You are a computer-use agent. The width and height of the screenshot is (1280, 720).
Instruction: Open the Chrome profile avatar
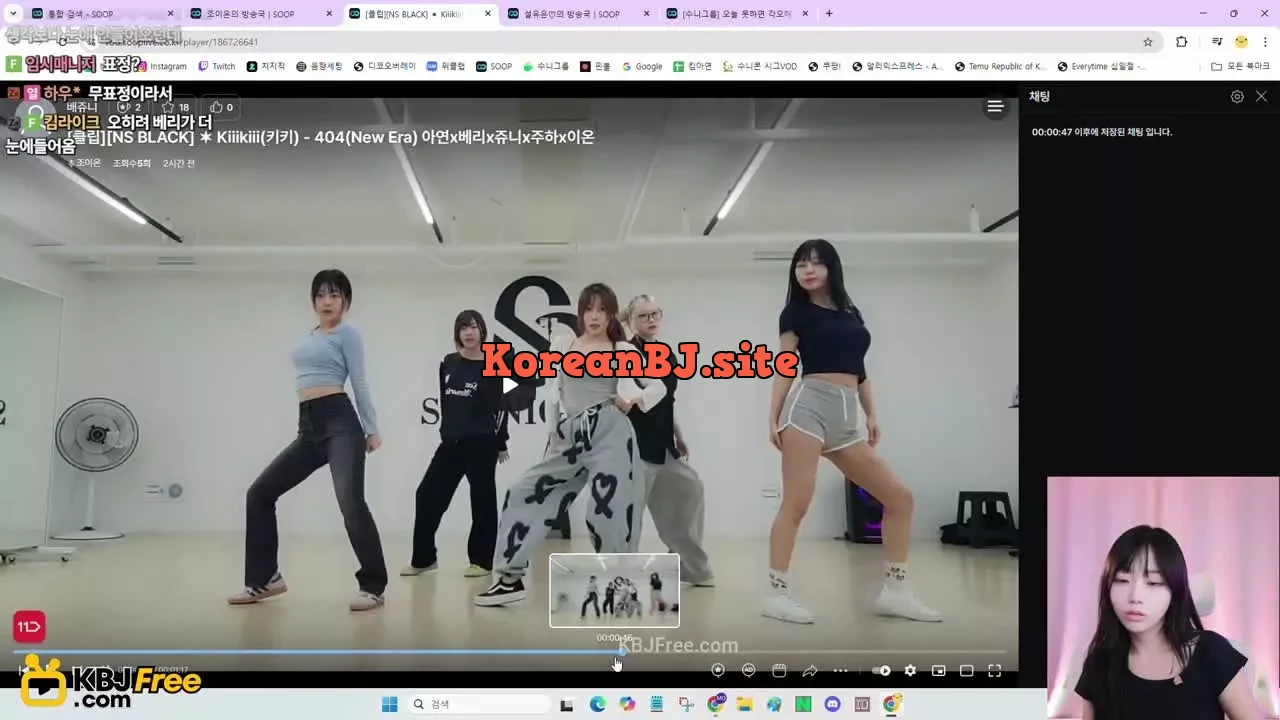(1241, 42)
